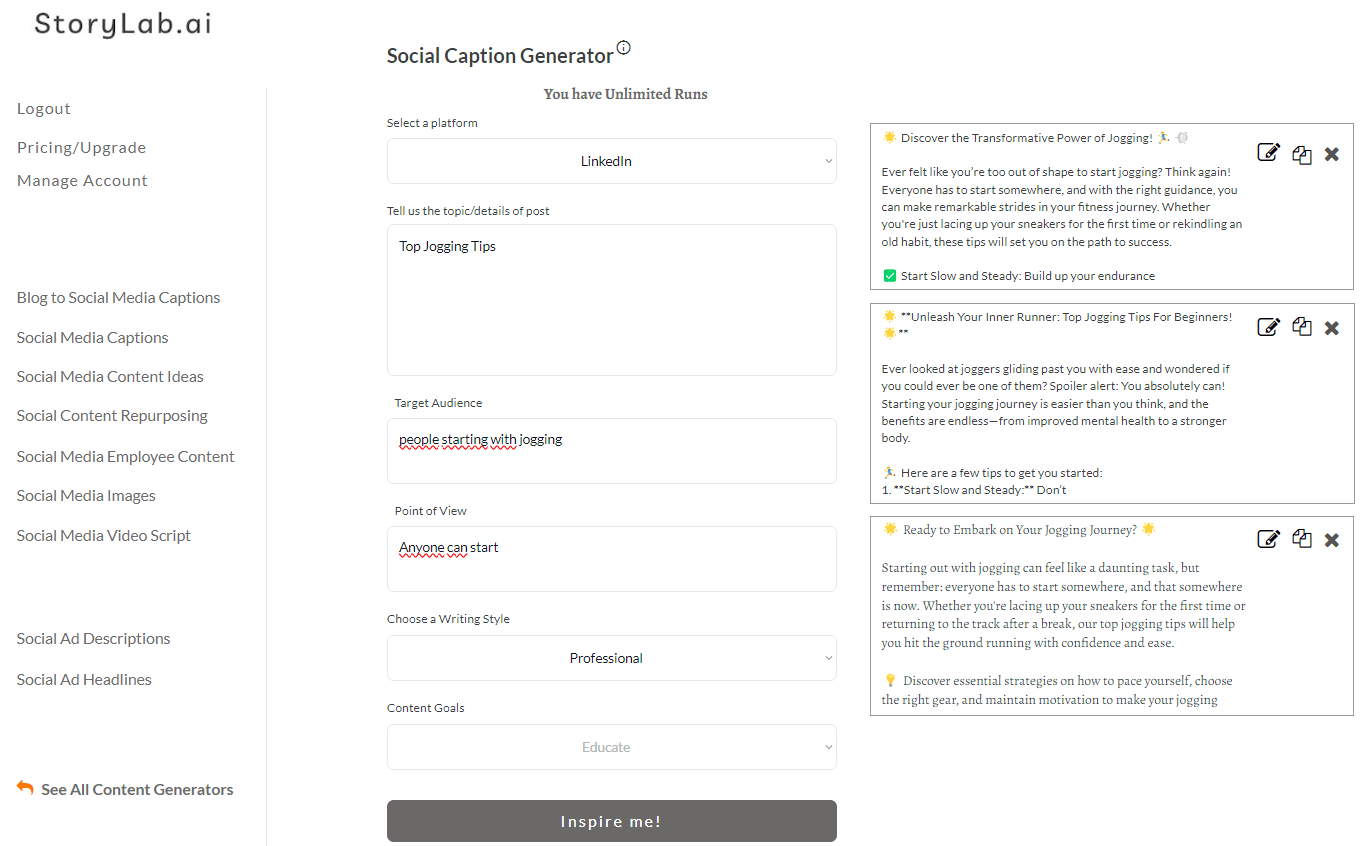Copy the first generated caption
1372x846 pixels.
pyautogui.click(x=1301, y=154)
